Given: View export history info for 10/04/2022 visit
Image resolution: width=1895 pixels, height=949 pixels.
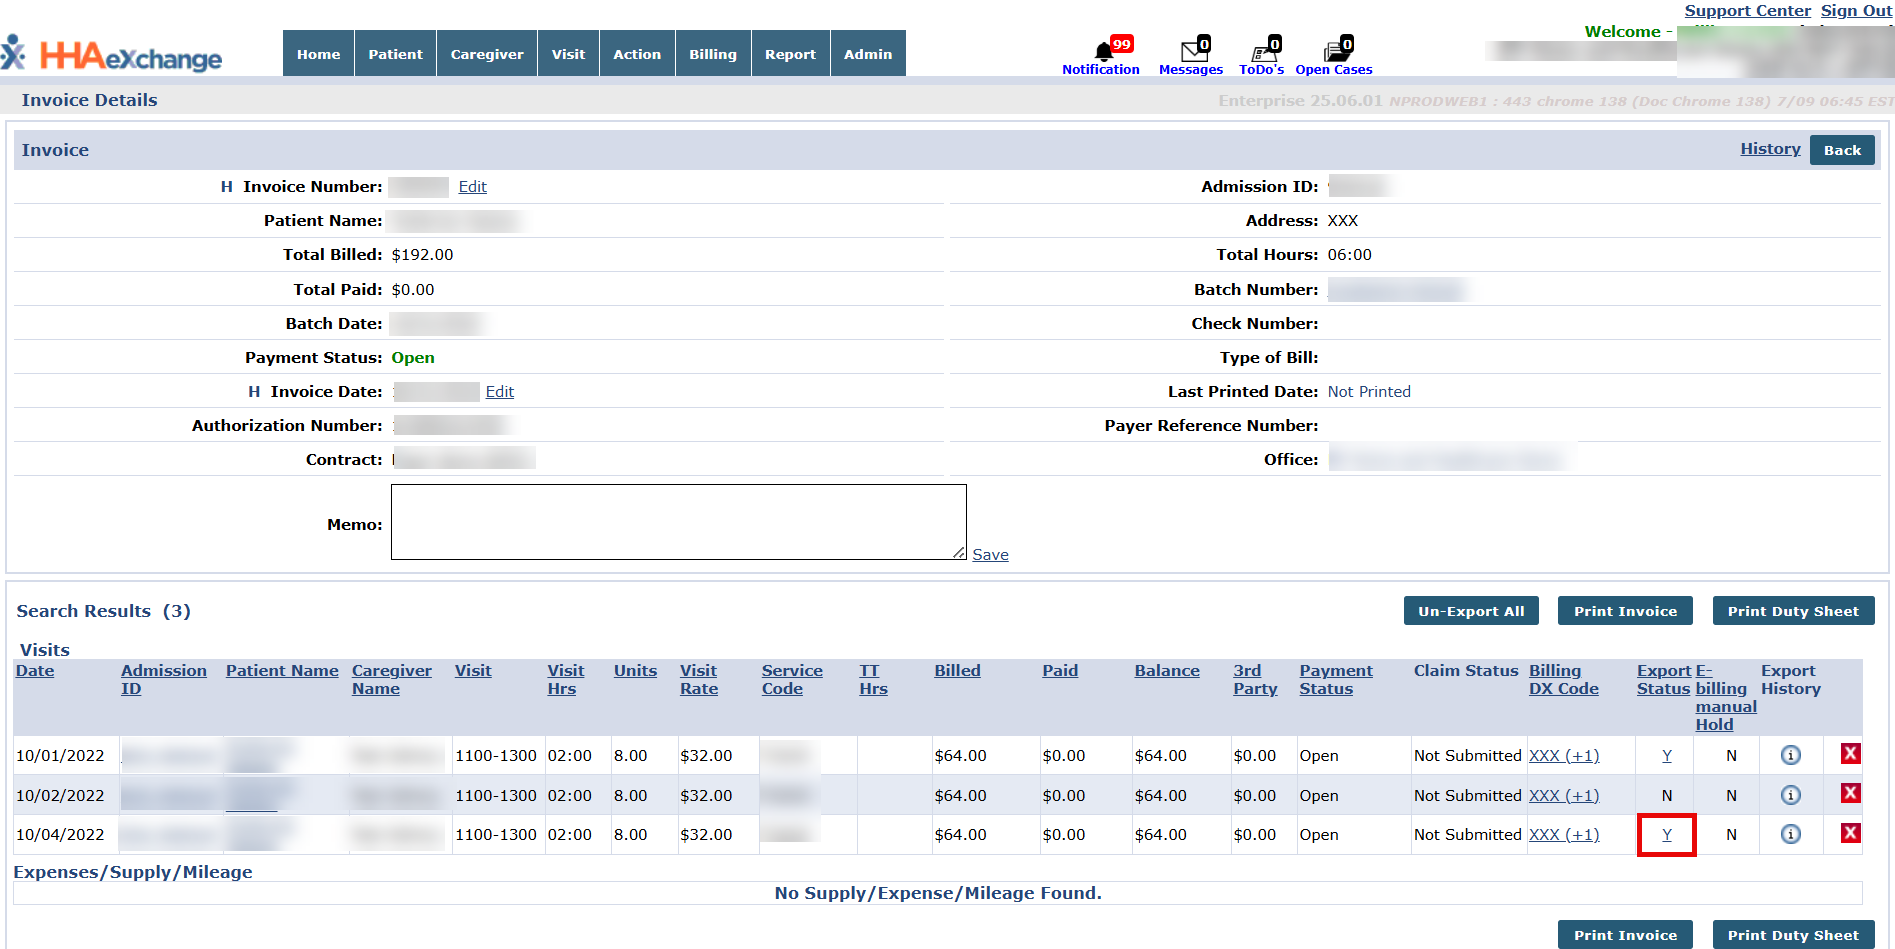Looking at the screenshot, I should (x=1791, y=834).
